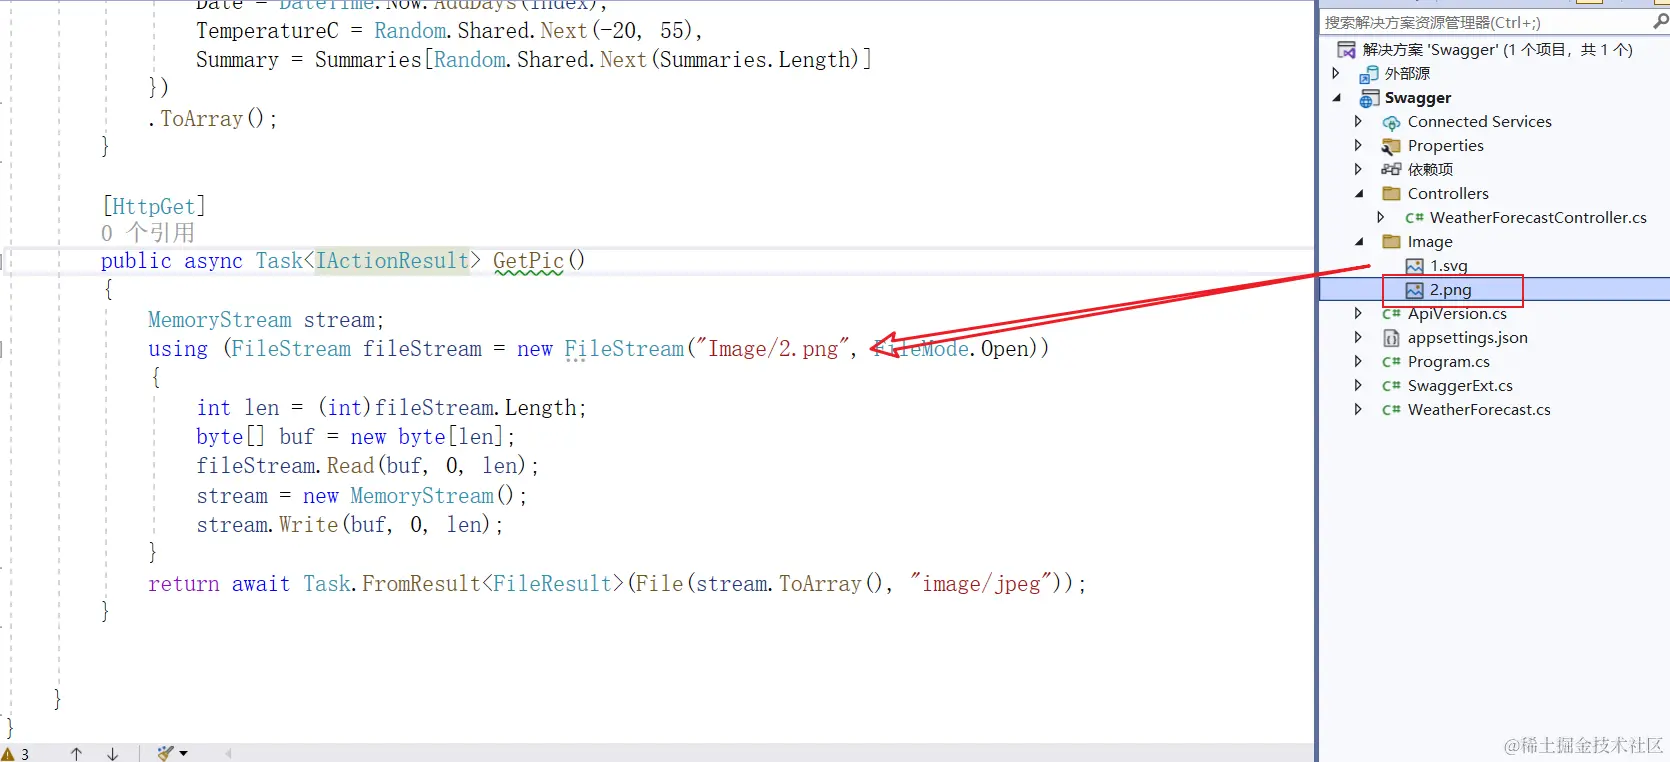This screenshot has width=1670, height=762.
Task: Expand the Connected Services node
Action: pyautogui.click(x=1358, y=121)
